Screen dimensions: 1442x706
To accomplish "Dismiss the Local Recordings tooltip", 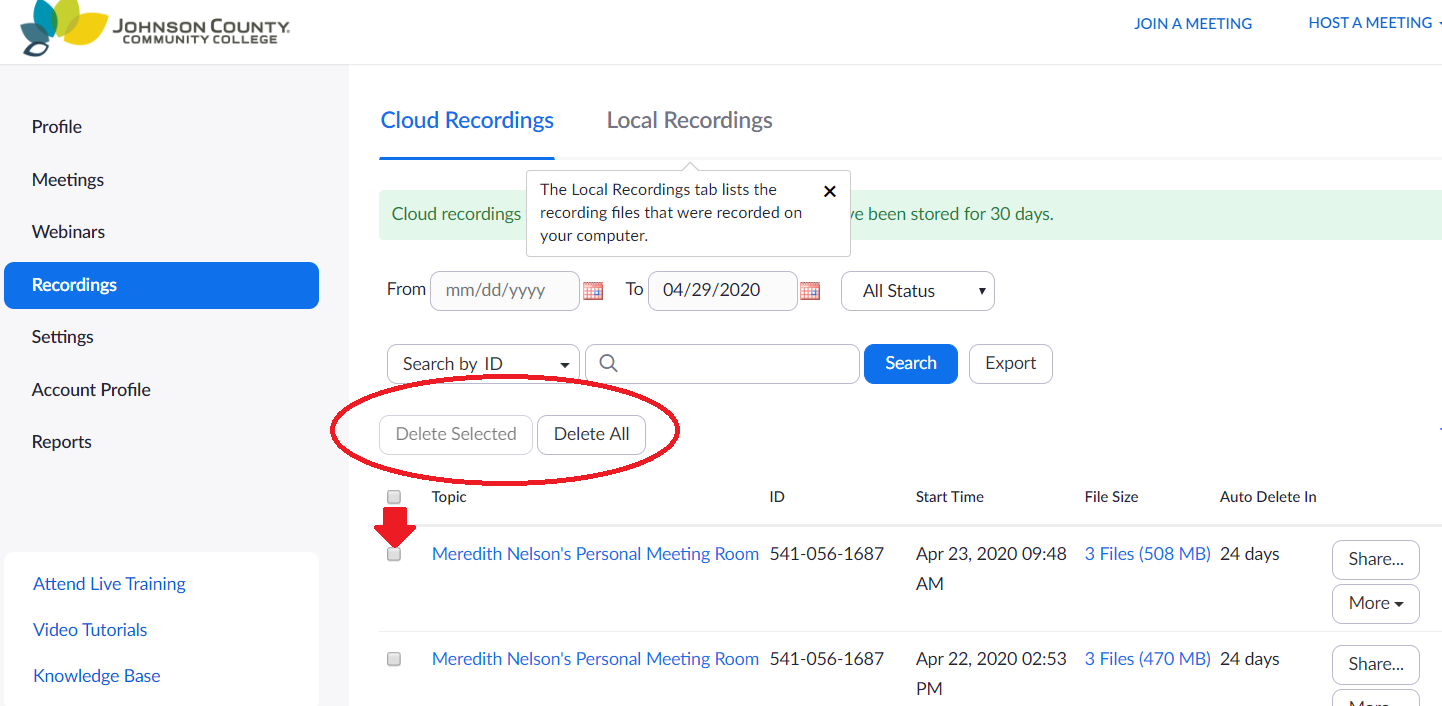I will coord(830,190).
